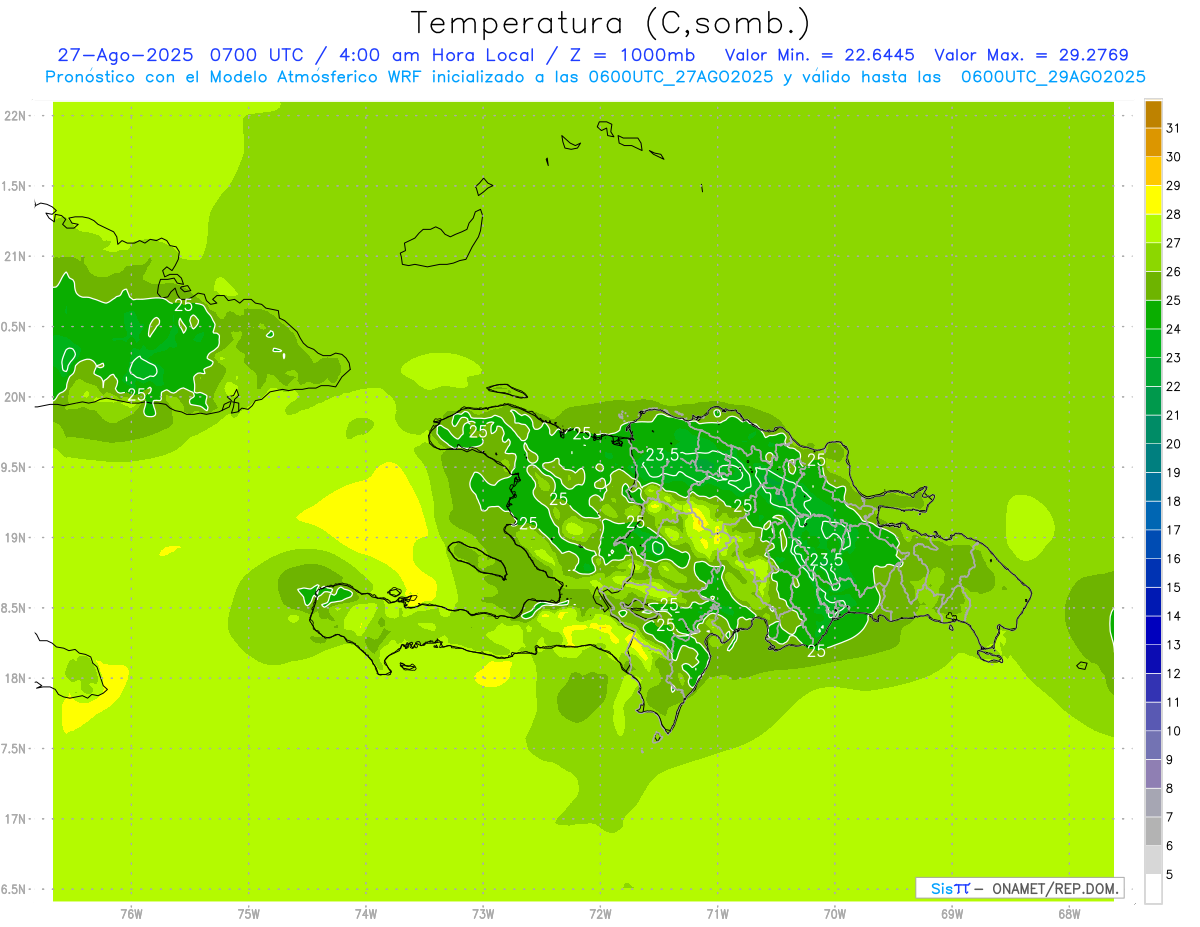The height and width of the screenshot is (927, 1200).
Task: Click the legend value '24'
Action: coord(1174,329)
